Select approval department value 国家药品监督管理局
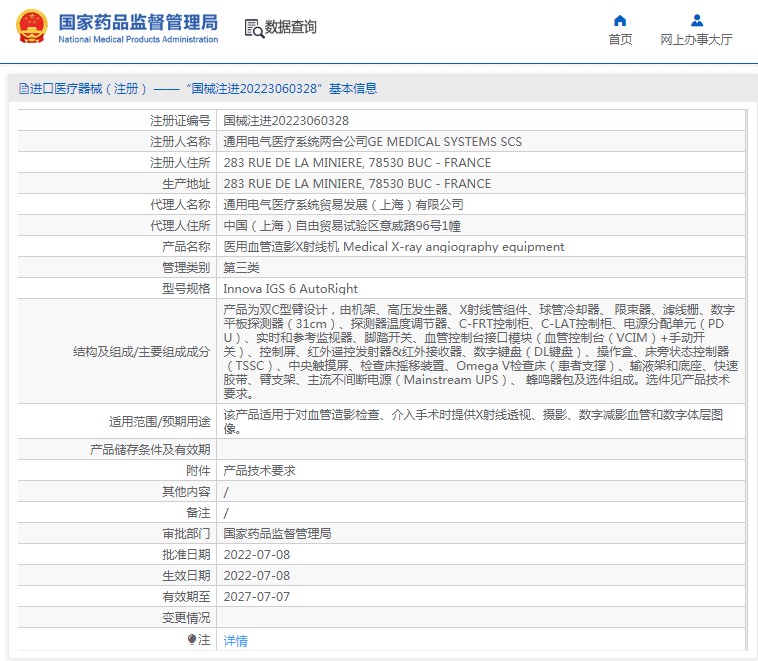This screenshot has width=758, height=661. coord(277,534)
